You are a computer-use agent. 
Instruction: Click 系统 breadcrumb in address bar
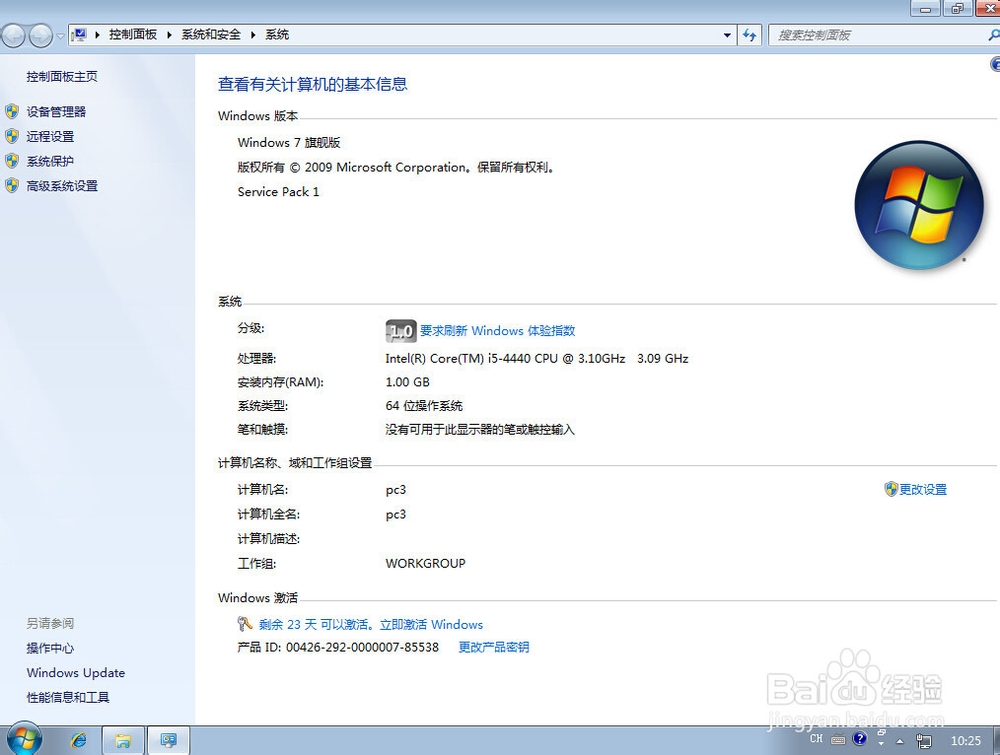(x=277, y=34)
